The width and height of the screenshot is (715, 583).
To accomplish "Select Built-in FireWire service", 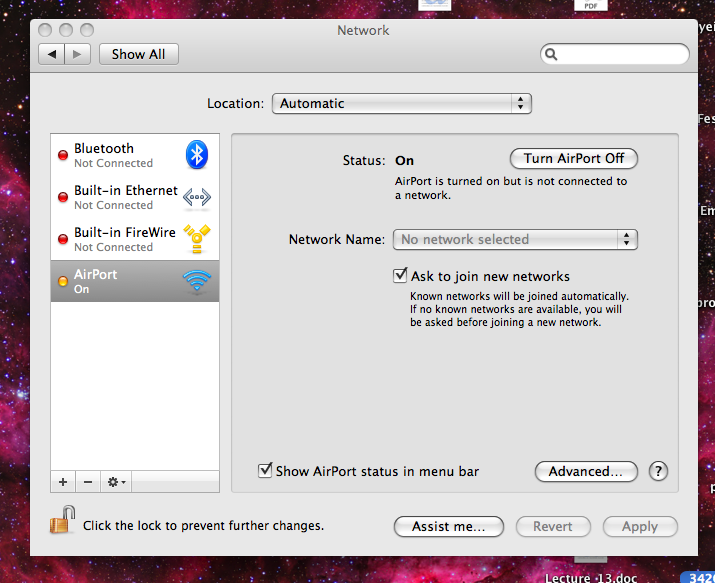I will point(135,239).
